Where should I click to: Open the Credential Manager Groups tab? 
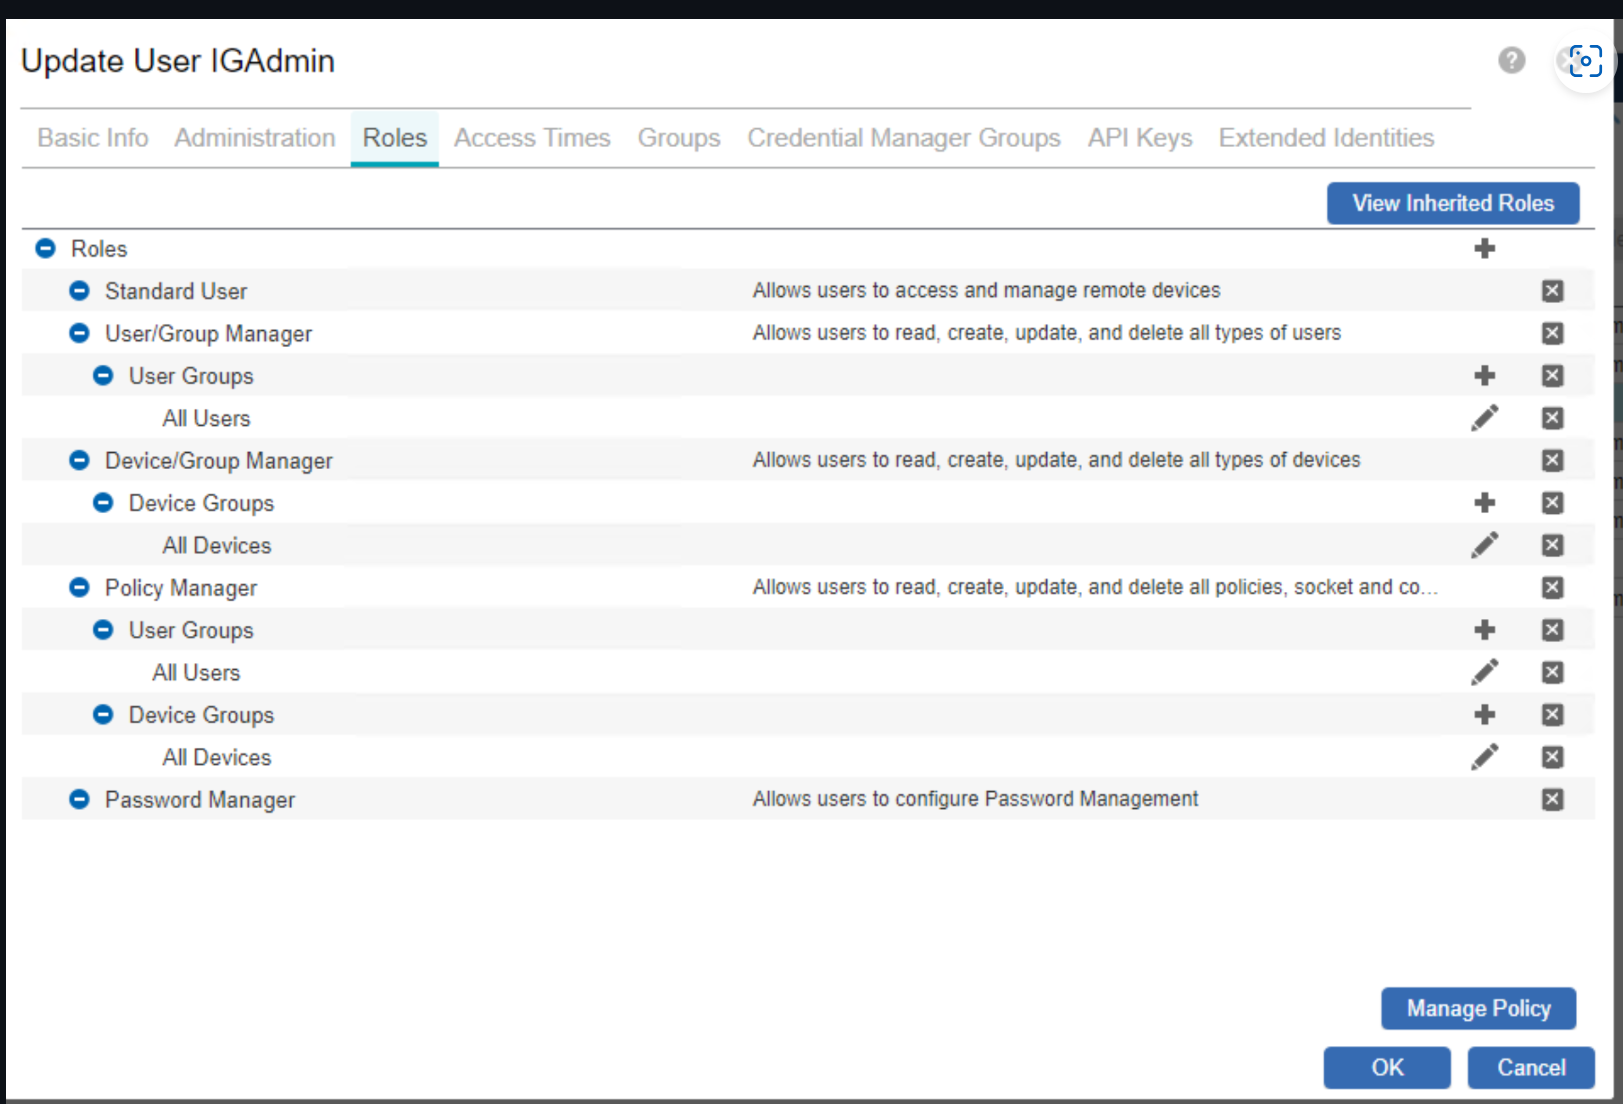(x=903, y=138)
